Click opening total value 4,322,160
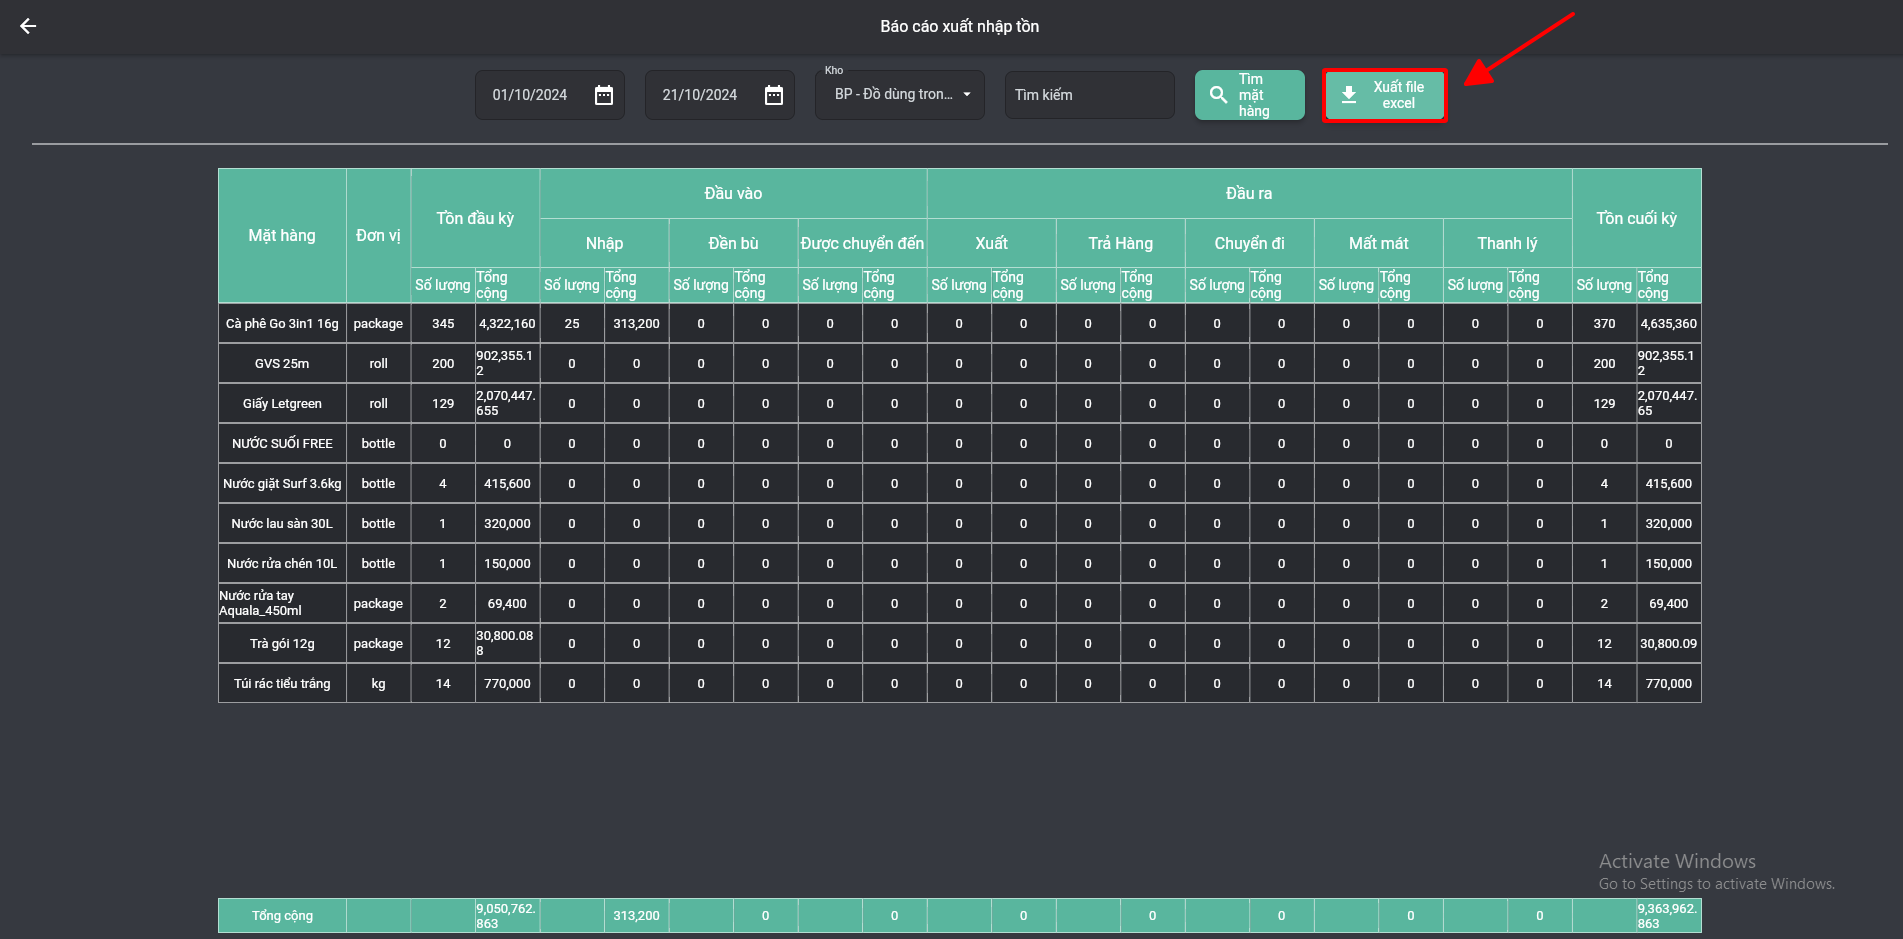This screenshot has width=1903, height=939. (x=507, y=324)
